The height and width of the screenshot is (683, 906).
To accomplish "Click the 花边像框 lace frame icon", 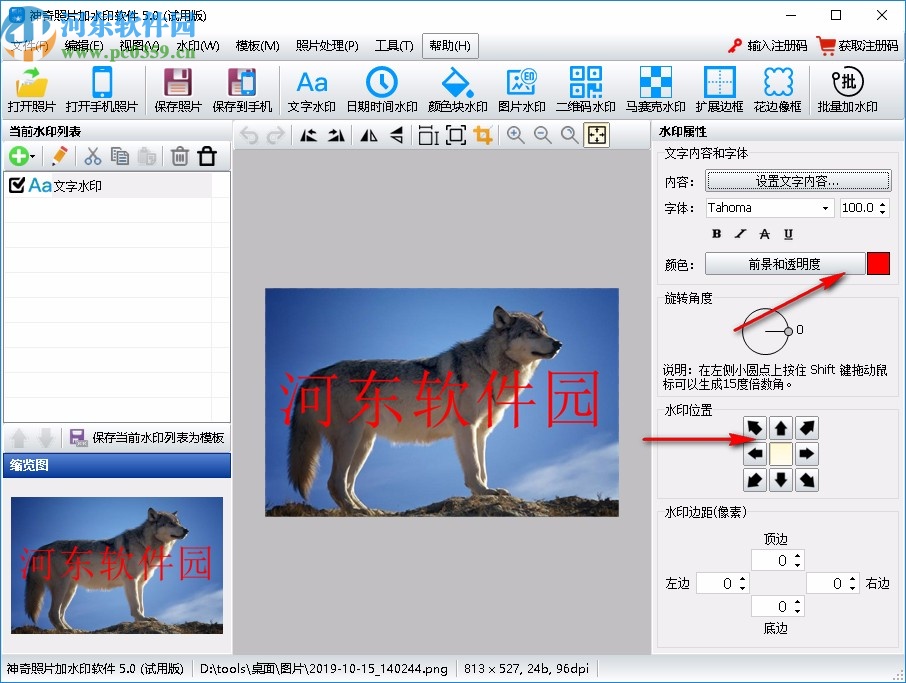I will coord(778,90).
